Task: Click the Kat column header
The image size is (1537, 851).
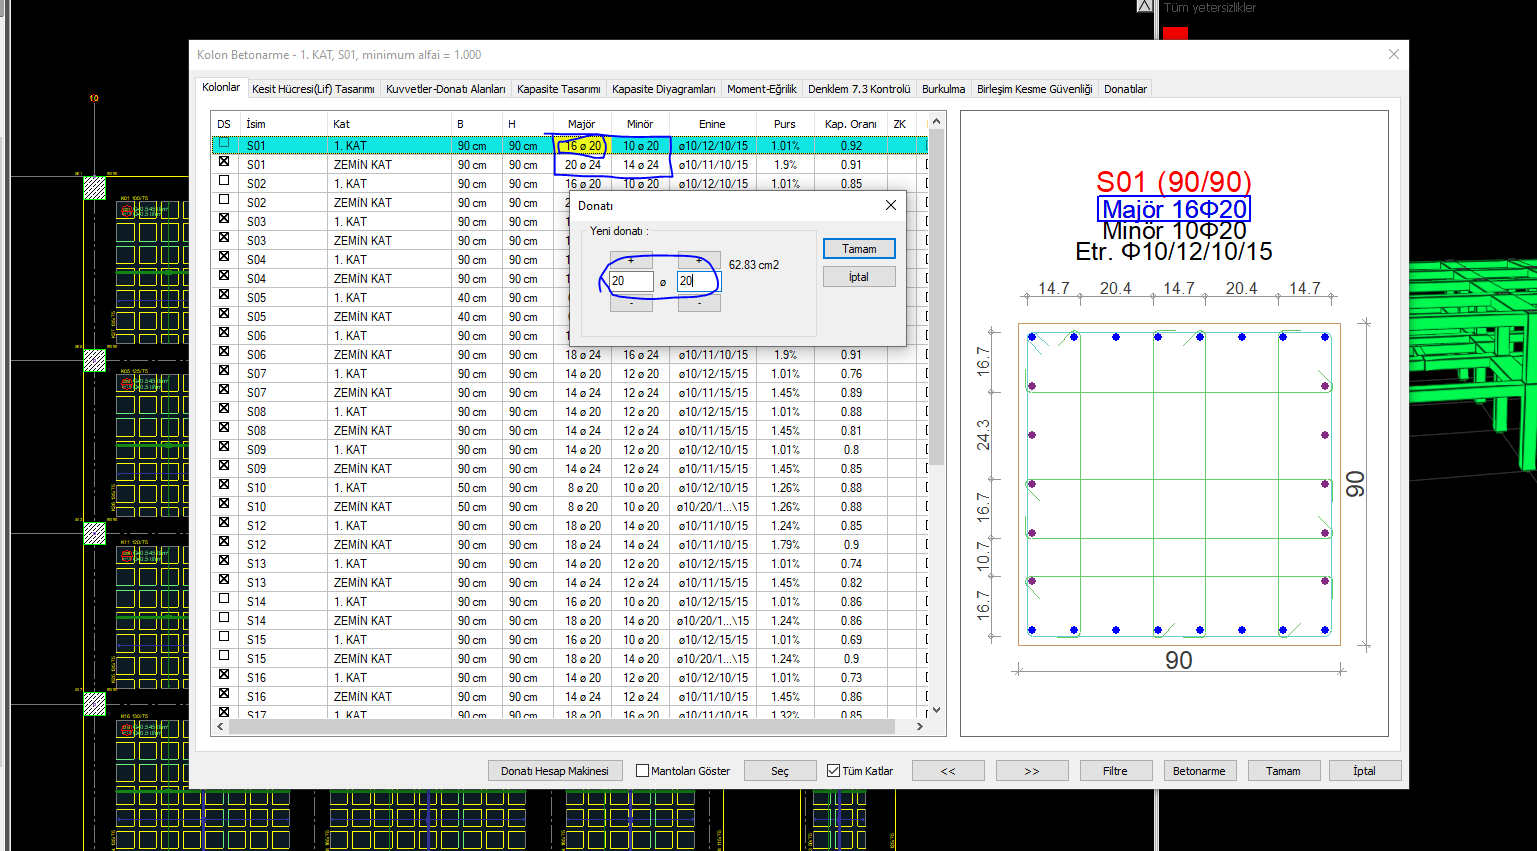Action: coord(390,124)
